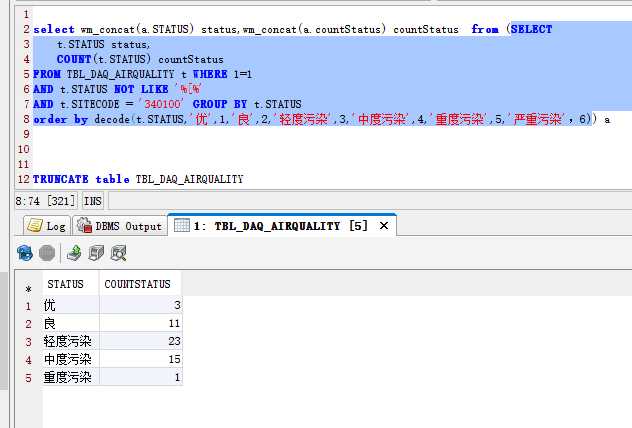632x428 pixels.
Task: Open the Log tab
Action: coord(47,226)
